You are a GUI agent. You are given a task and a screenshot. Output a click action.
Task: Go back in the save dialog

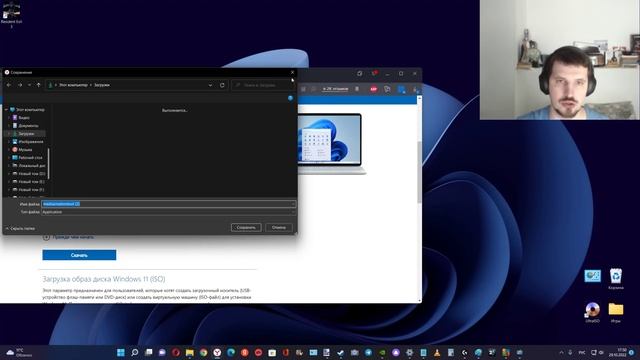pyautogui.click(x=9, y=85)
